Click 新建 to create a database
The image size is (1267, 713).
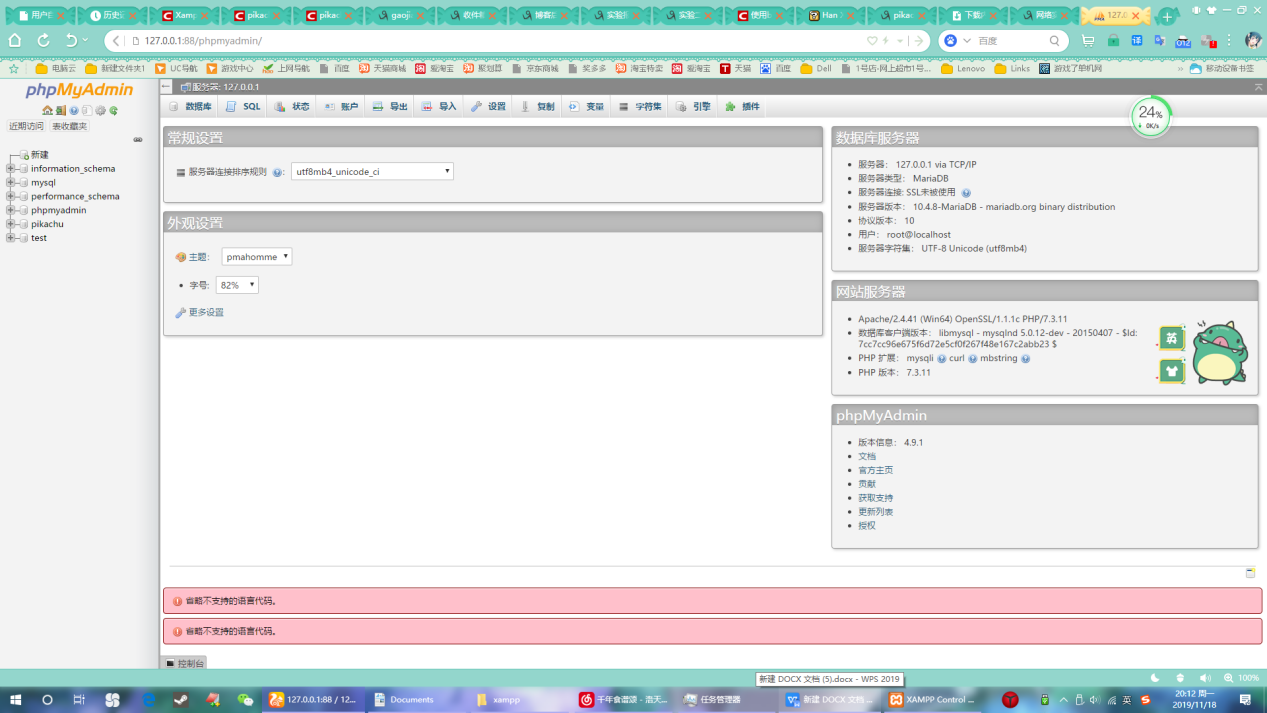(x=40, y=155)
